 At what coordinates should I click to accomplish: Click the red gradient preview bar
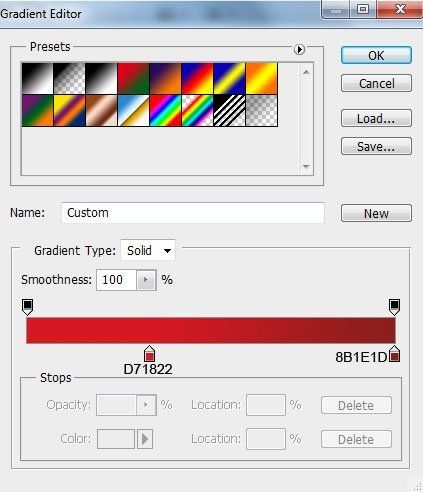click(x=211, y=330)
